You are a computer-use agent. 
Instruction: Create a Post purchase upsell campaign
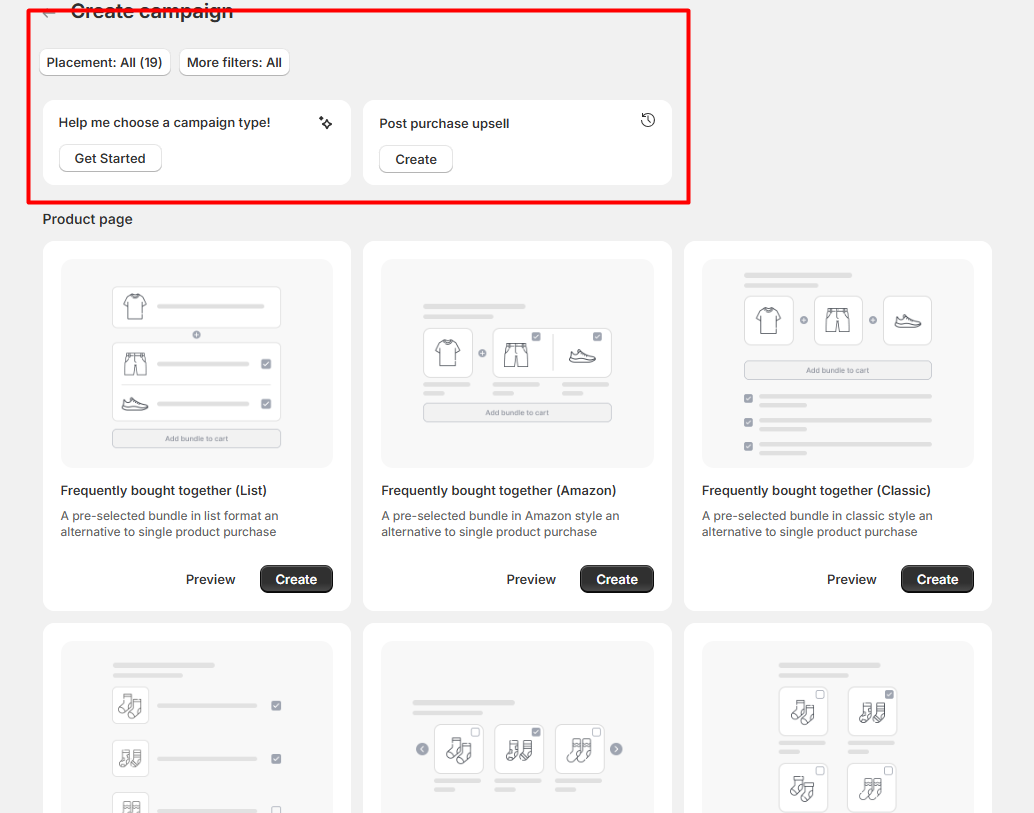tap(415, 160)
